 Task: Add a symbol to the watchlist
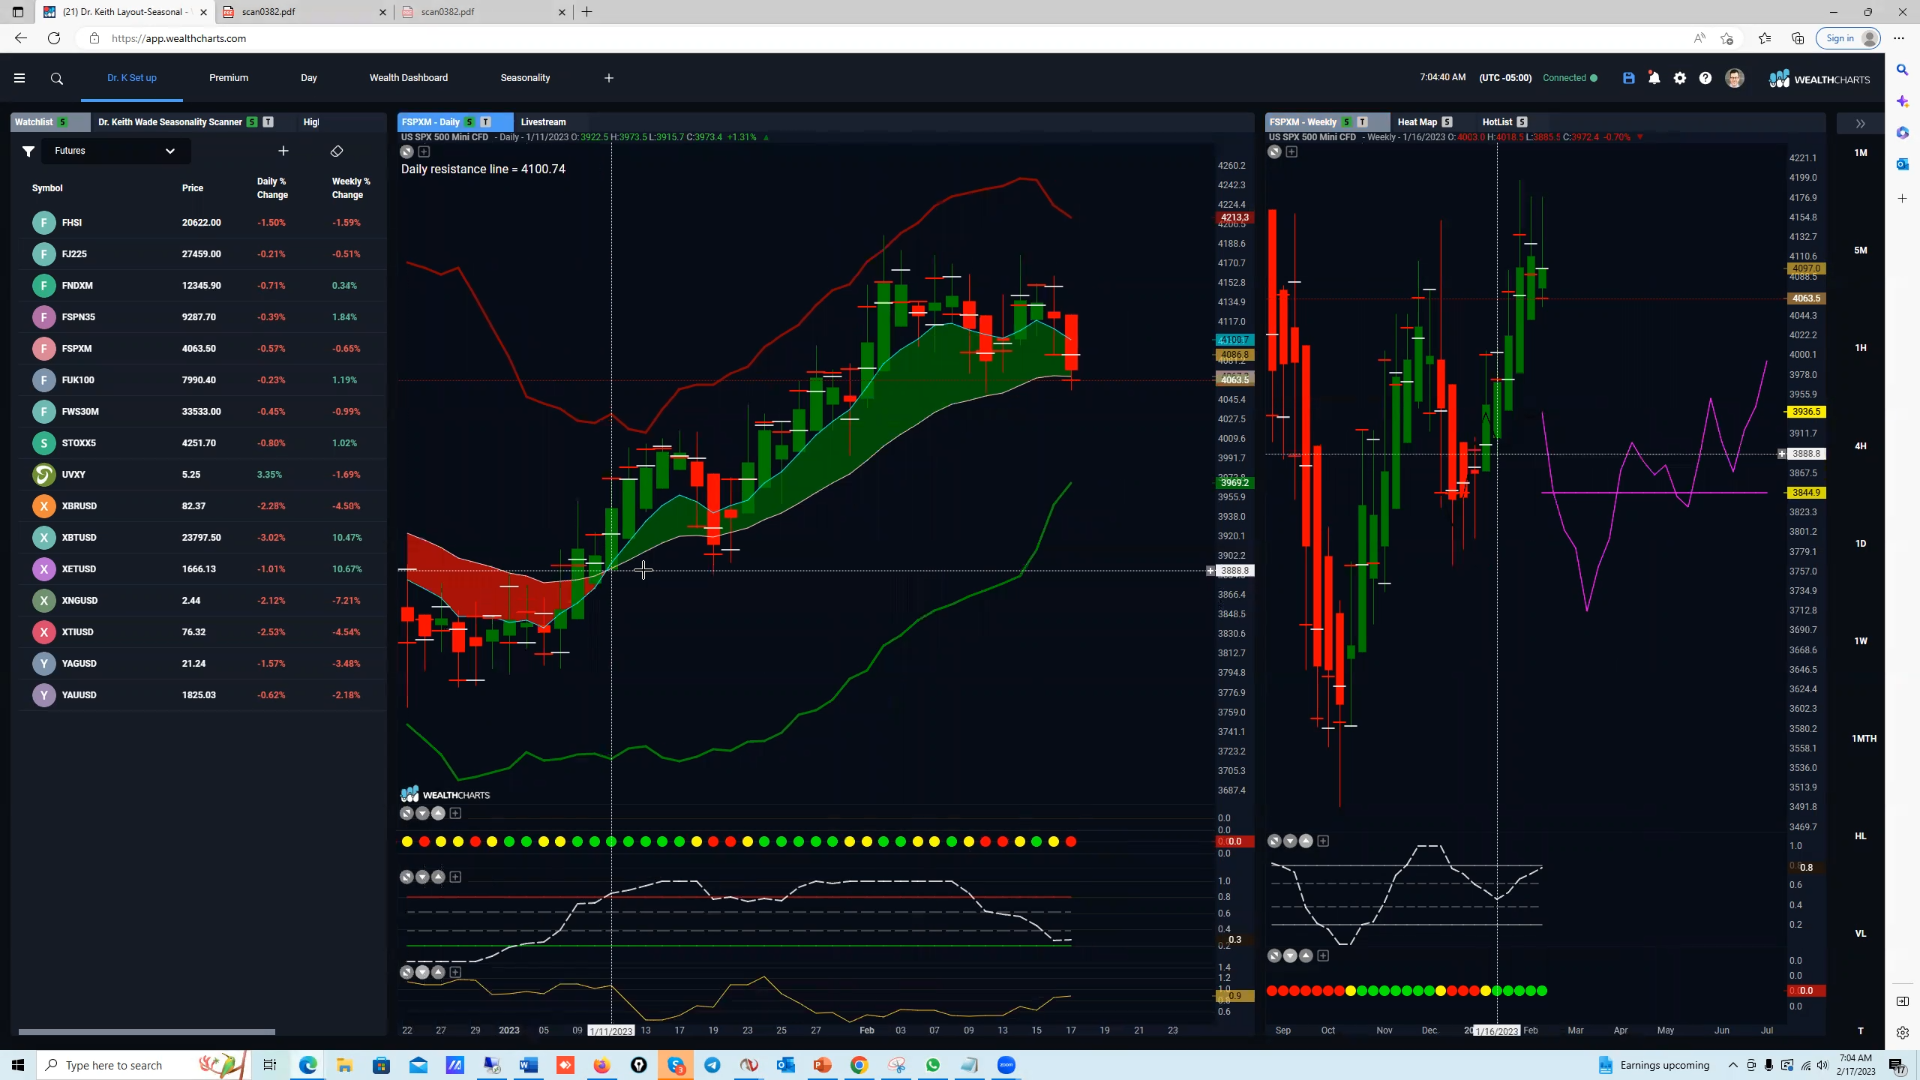pyautogui.click(x=283, y=151)
